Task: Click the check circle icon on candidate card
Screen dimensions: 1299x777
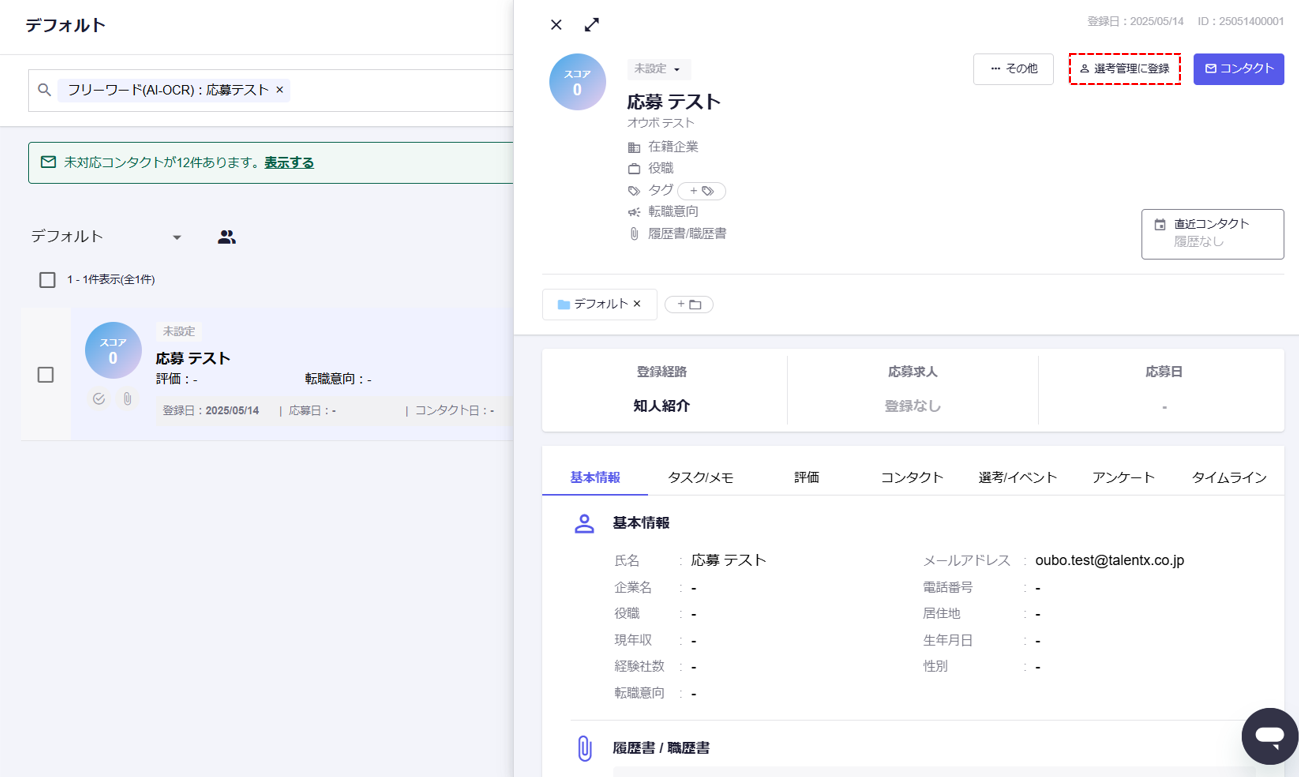Action: (98, 399)
